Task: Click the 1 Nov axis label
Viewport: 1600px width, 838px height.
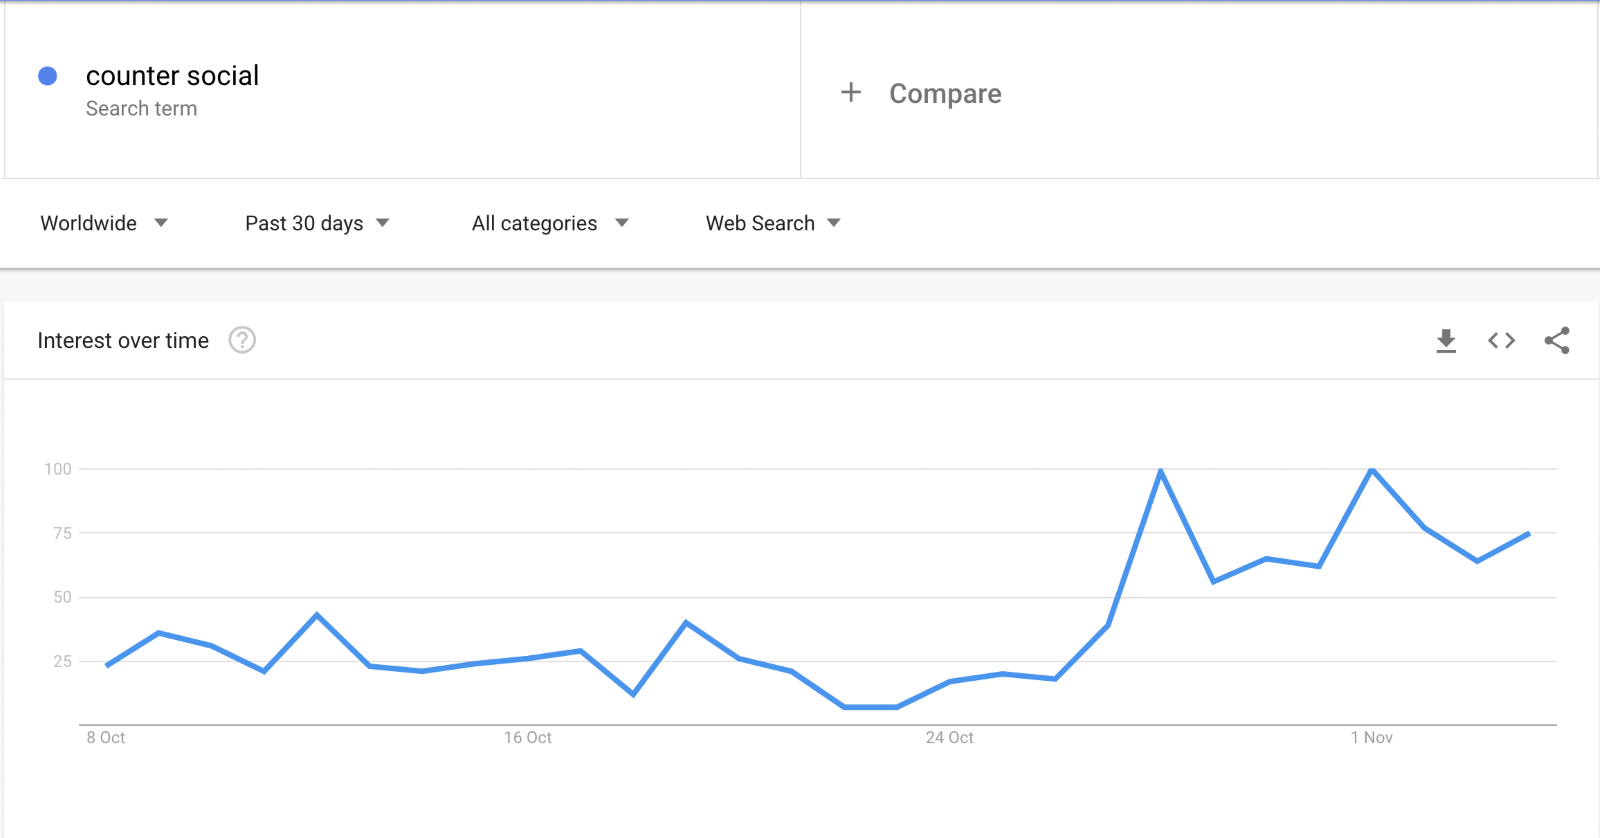Action: tap(1372, 738)
